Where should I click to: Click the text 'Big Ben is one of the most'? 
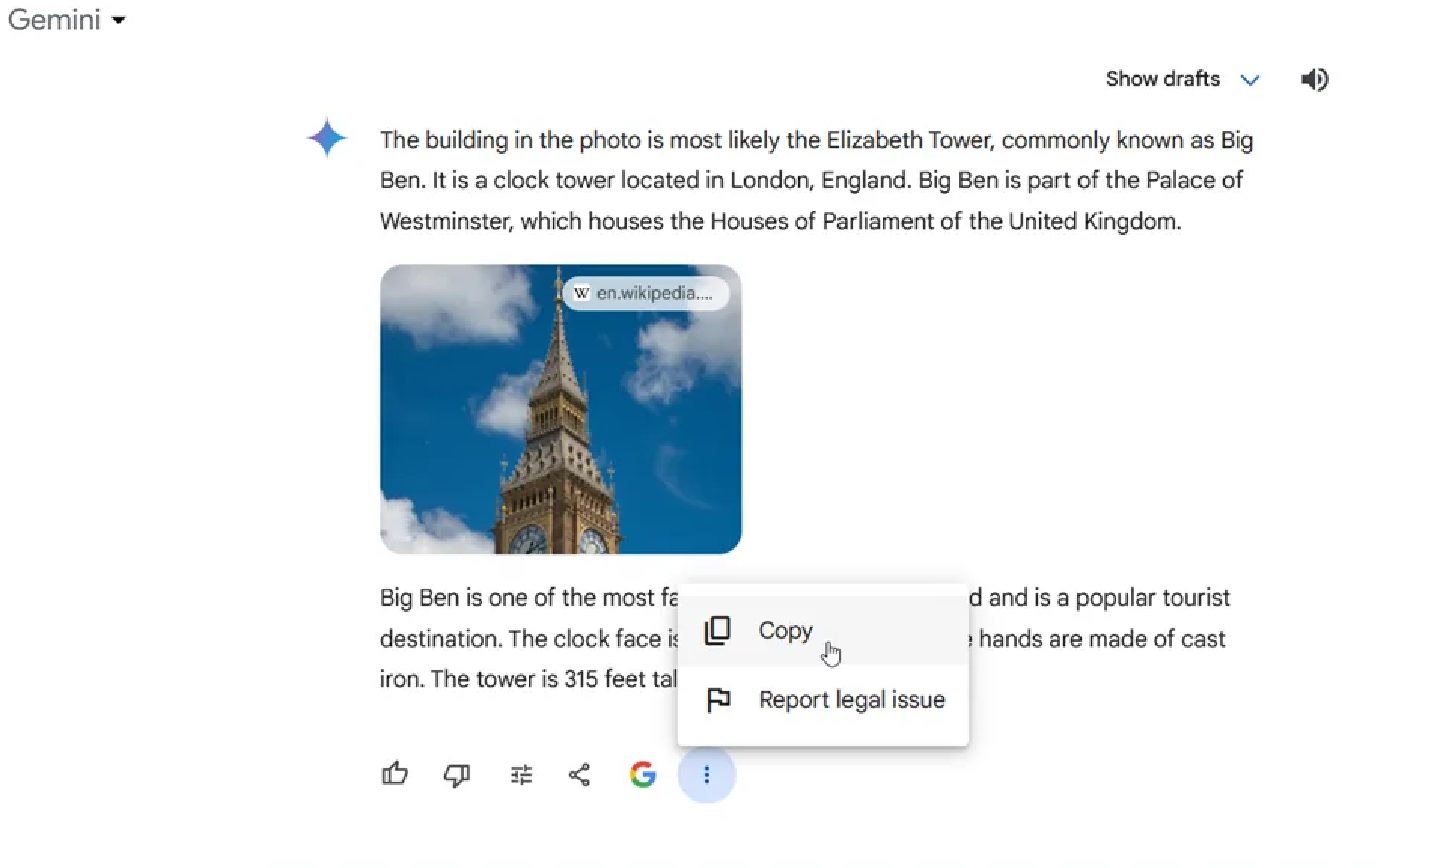(517, 598)
